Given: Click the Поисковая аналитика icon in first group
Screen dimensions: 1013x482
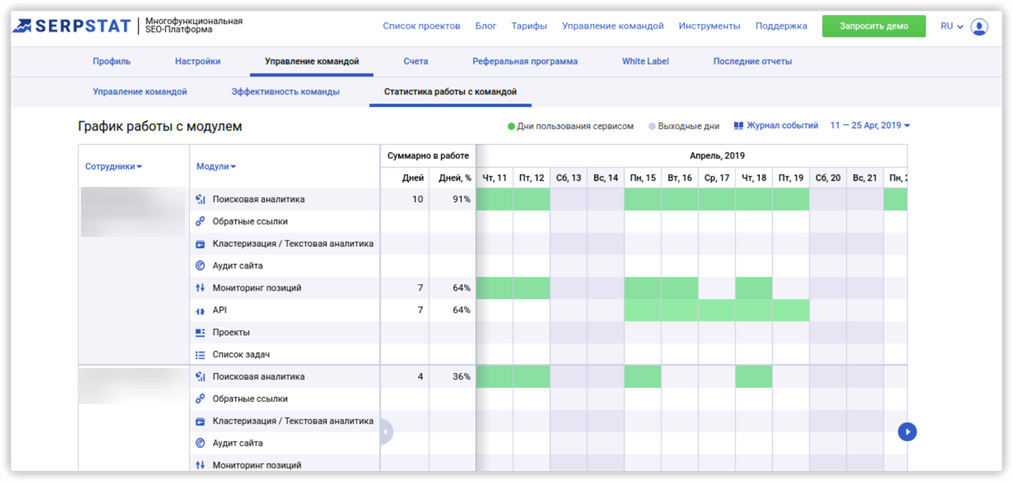Looking at the screenshot, I should tap(200, 200).
